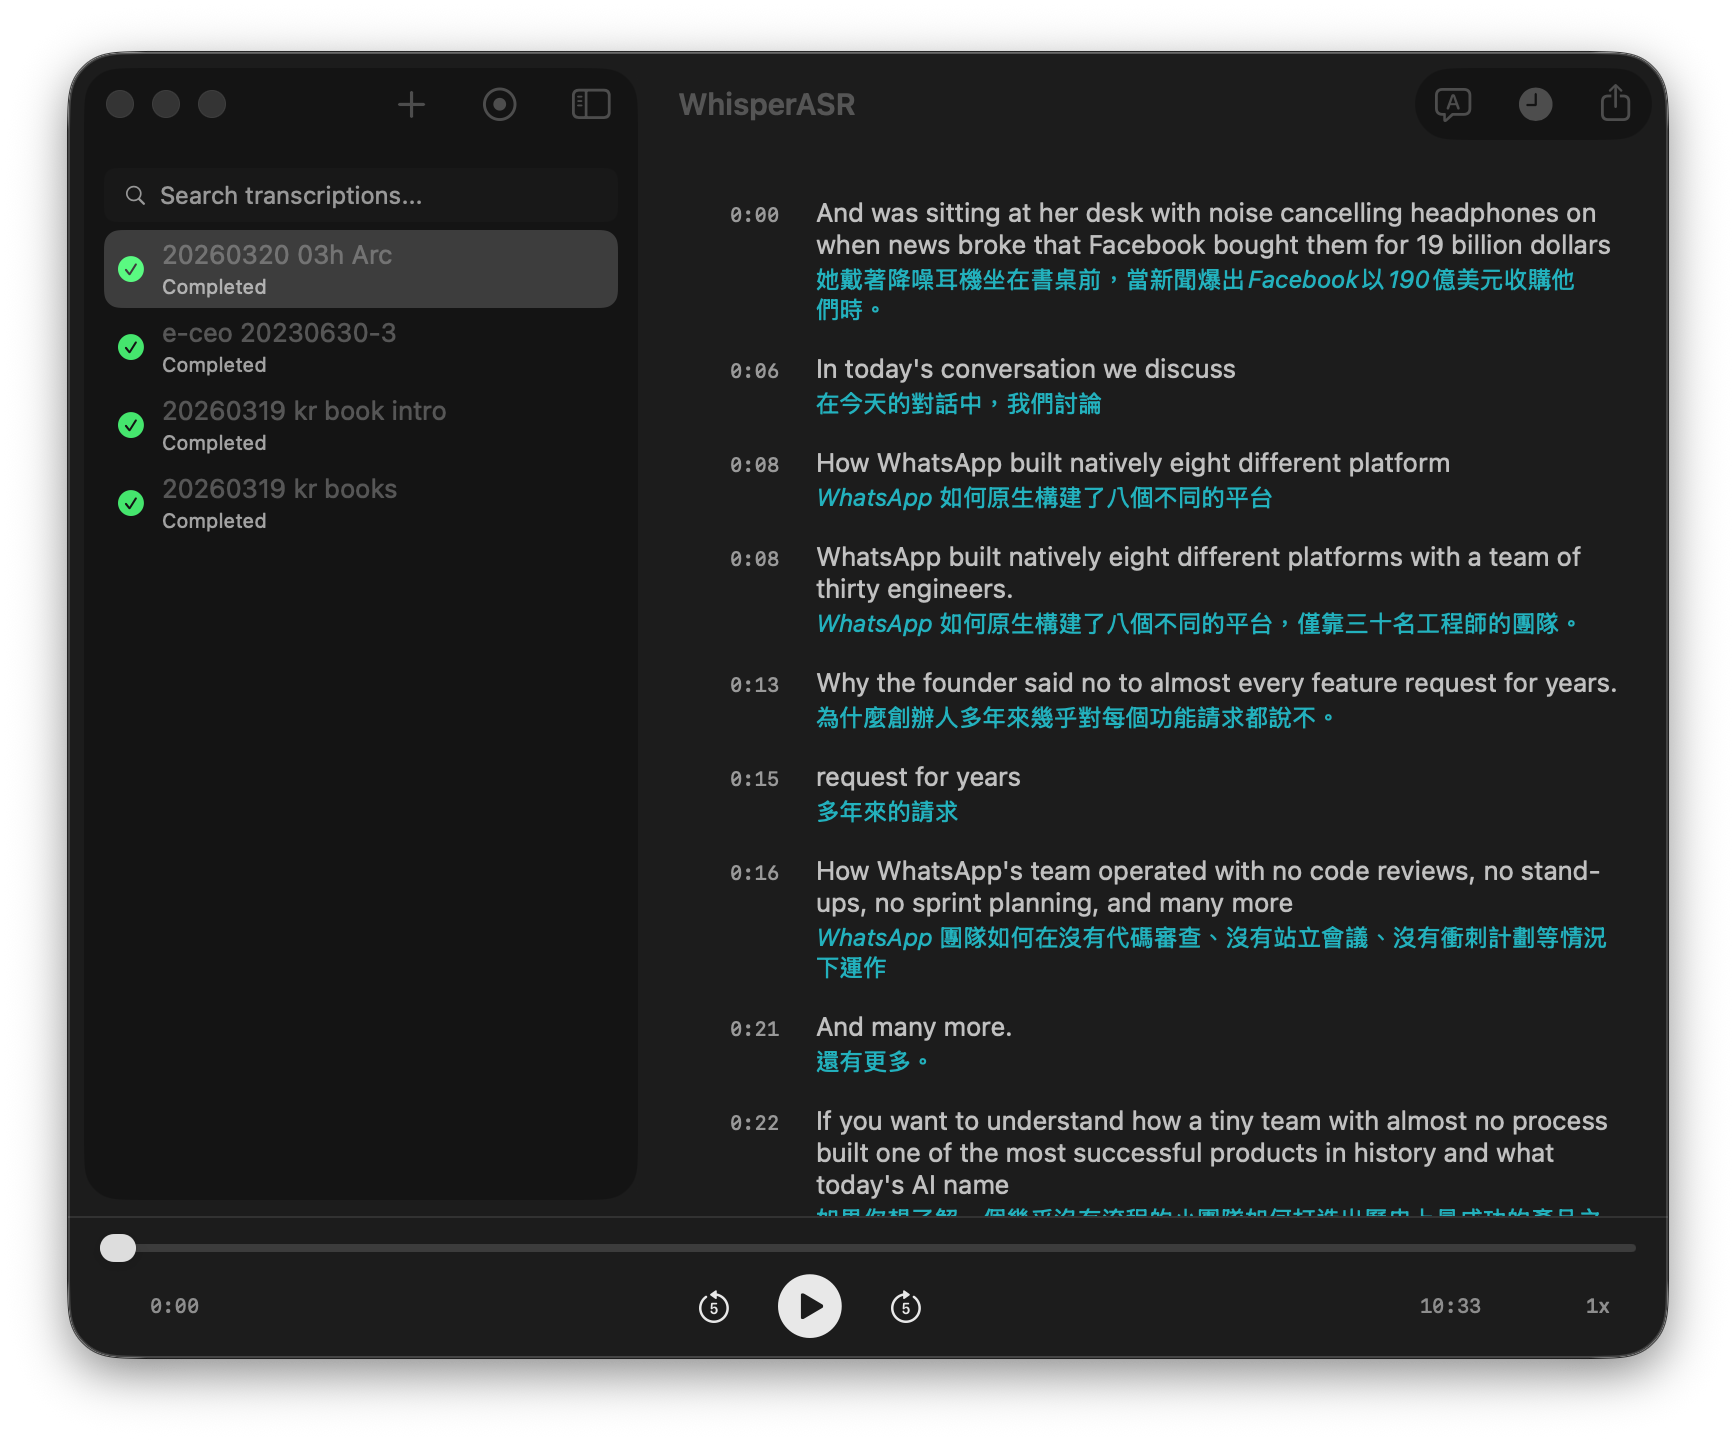This screenshot has width=1736, height=1442.
Task: Skip forward 5 seconds
Action: (x=905, y=1306)
